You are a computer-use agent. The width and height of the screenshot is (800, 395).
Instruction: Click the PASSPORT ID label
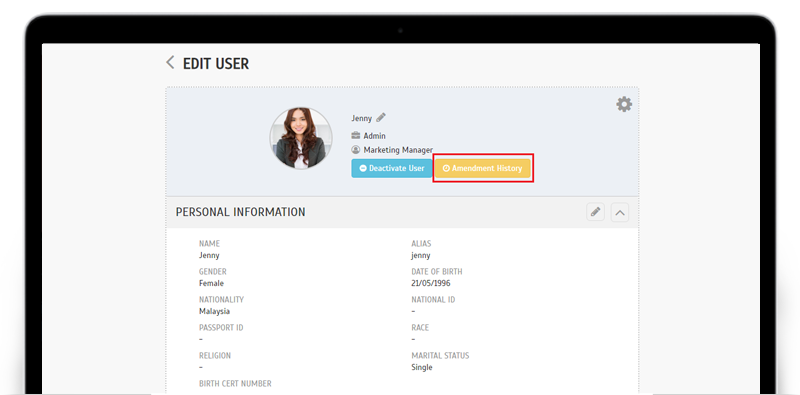point(221,328)
